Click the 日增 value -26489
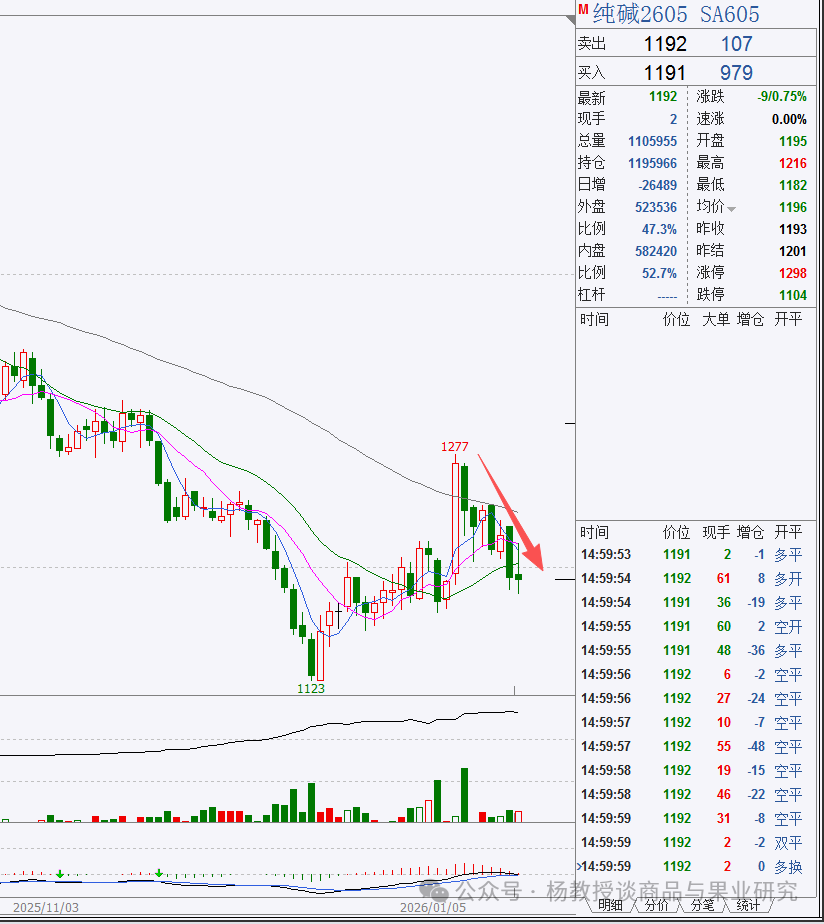Viewport: 824px width, 924px height. (x=658, y=186)
